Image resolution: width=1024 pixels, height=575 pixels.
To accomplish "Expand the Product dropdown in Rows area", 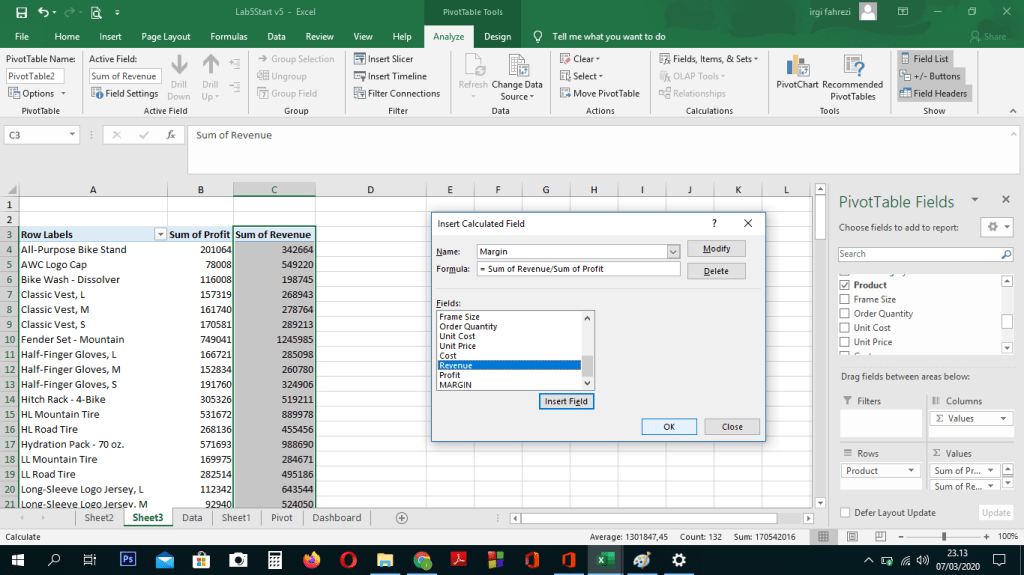I will click(x=911, y=471).
